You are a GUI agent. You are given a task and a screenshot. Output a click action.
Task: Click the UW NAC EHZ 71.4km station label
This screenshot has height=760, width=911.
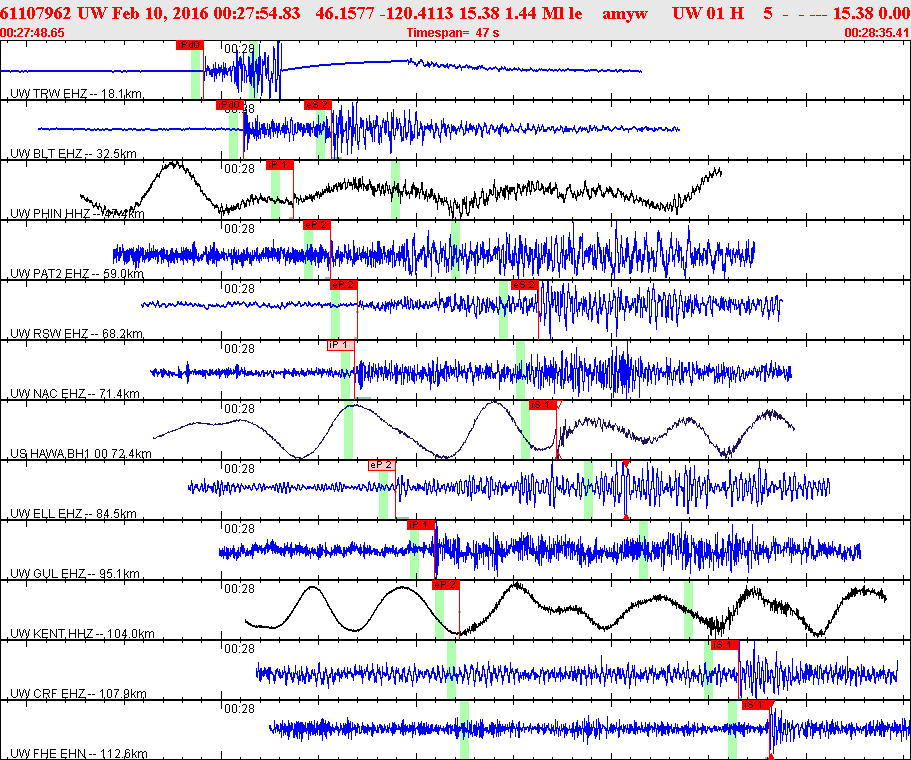75,394
